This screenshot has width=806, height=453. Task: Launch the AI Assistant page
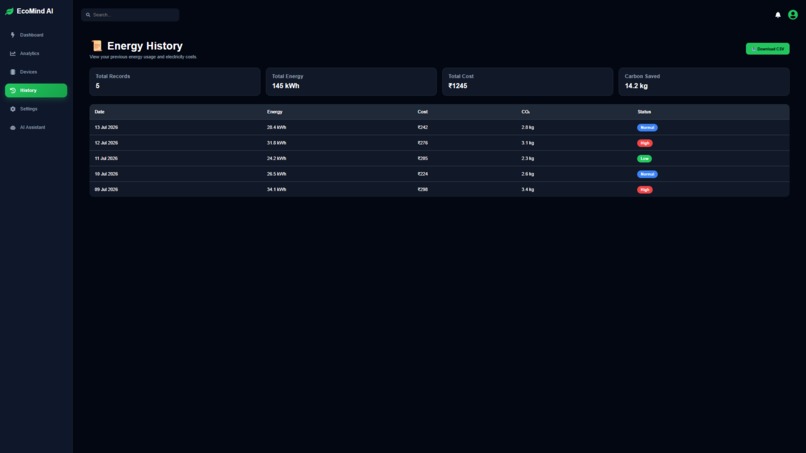click(x=36, y=128)
